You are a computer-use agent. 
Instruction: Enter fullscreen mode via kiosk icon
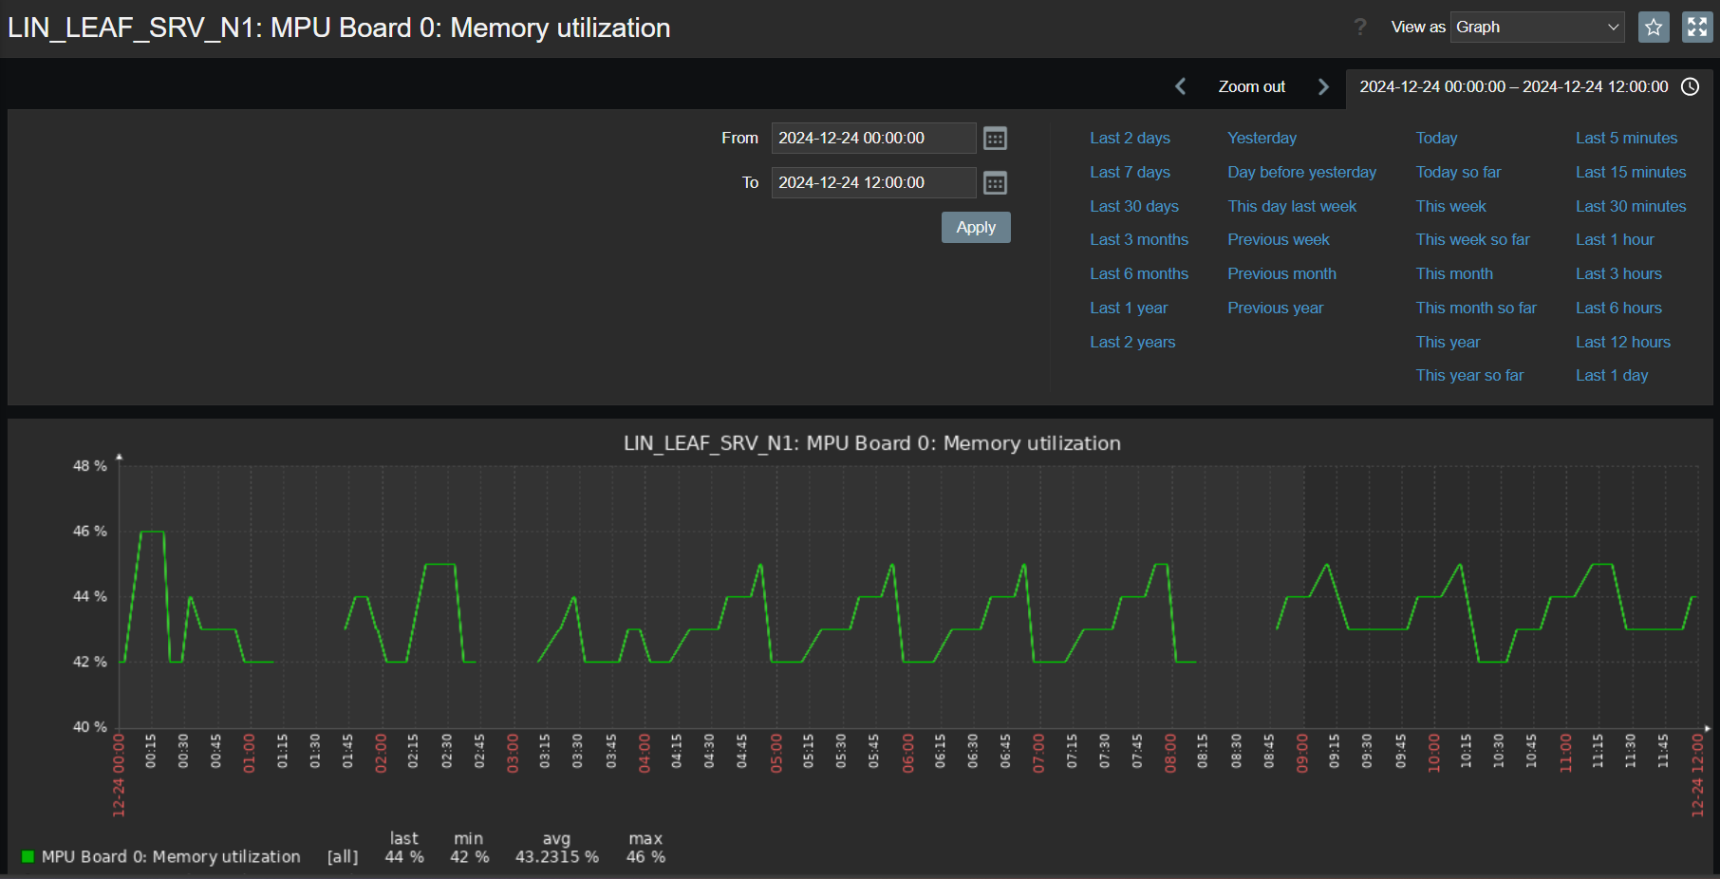[1697, 27]
